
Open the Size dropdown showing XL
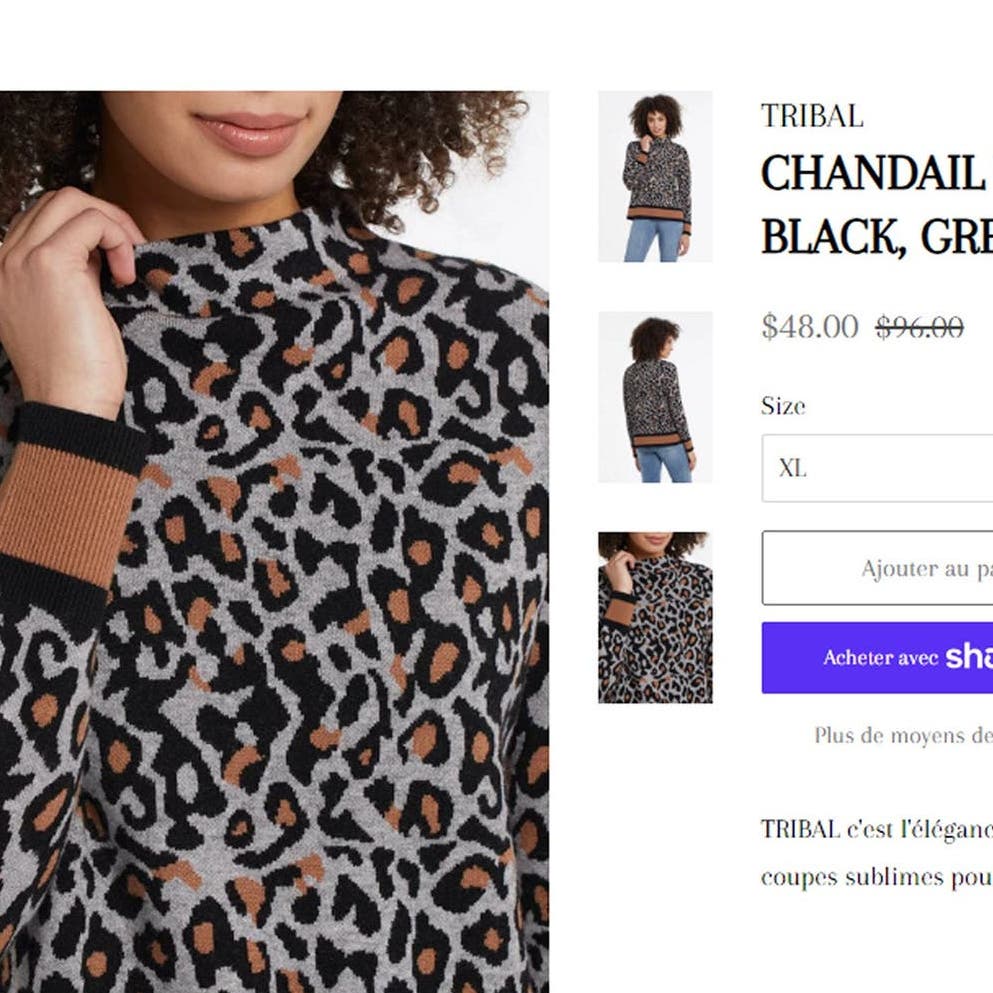877,468
